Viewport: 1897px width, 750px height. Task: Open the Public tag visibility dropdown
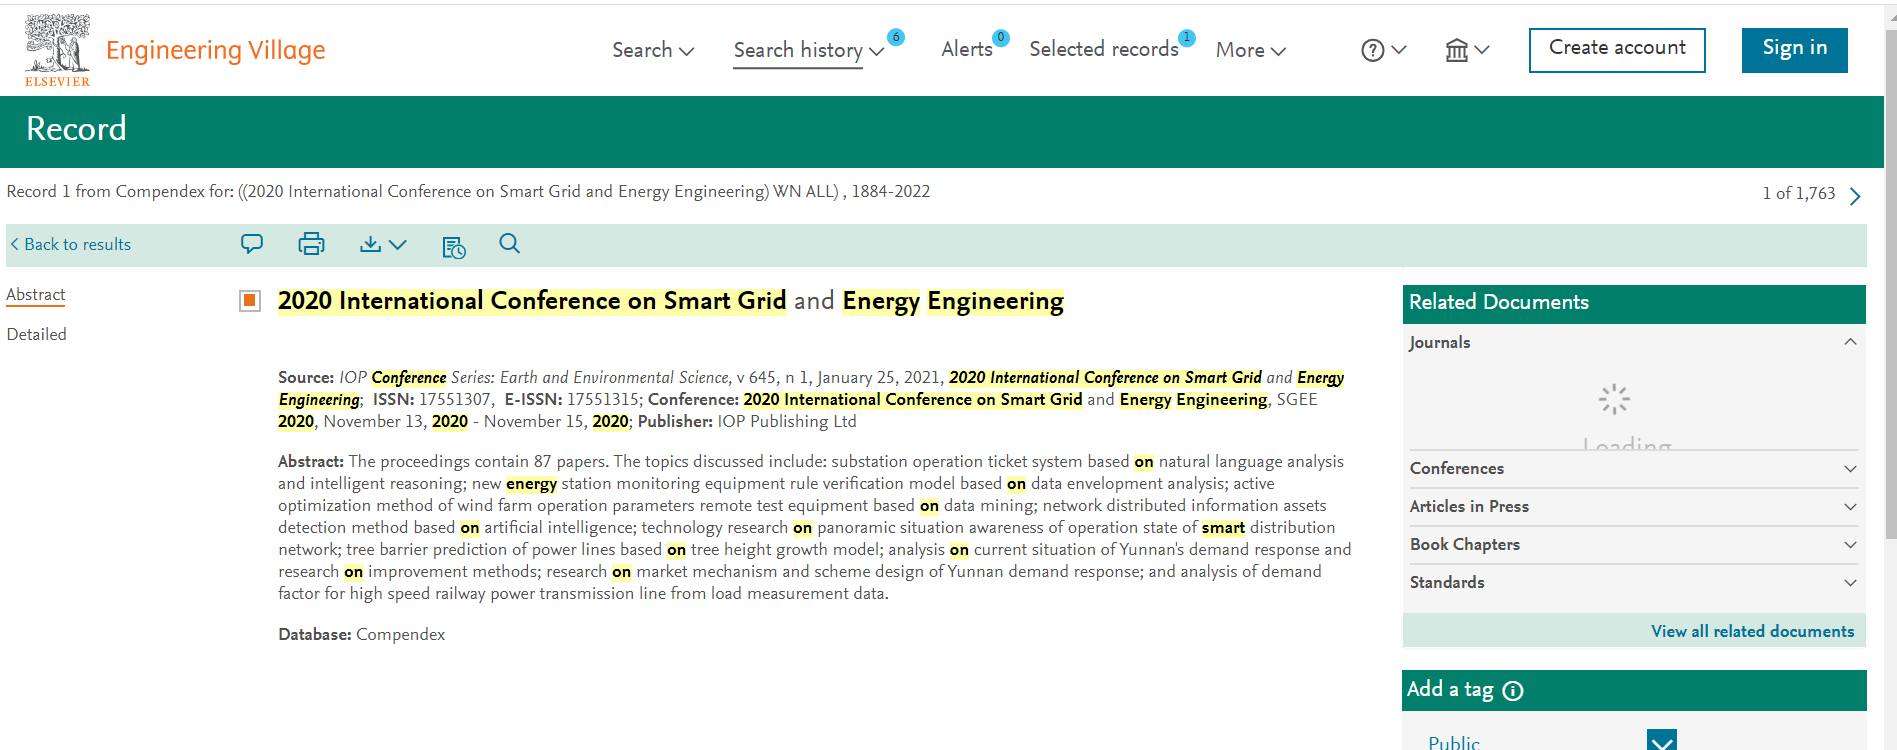[1662, 741]
